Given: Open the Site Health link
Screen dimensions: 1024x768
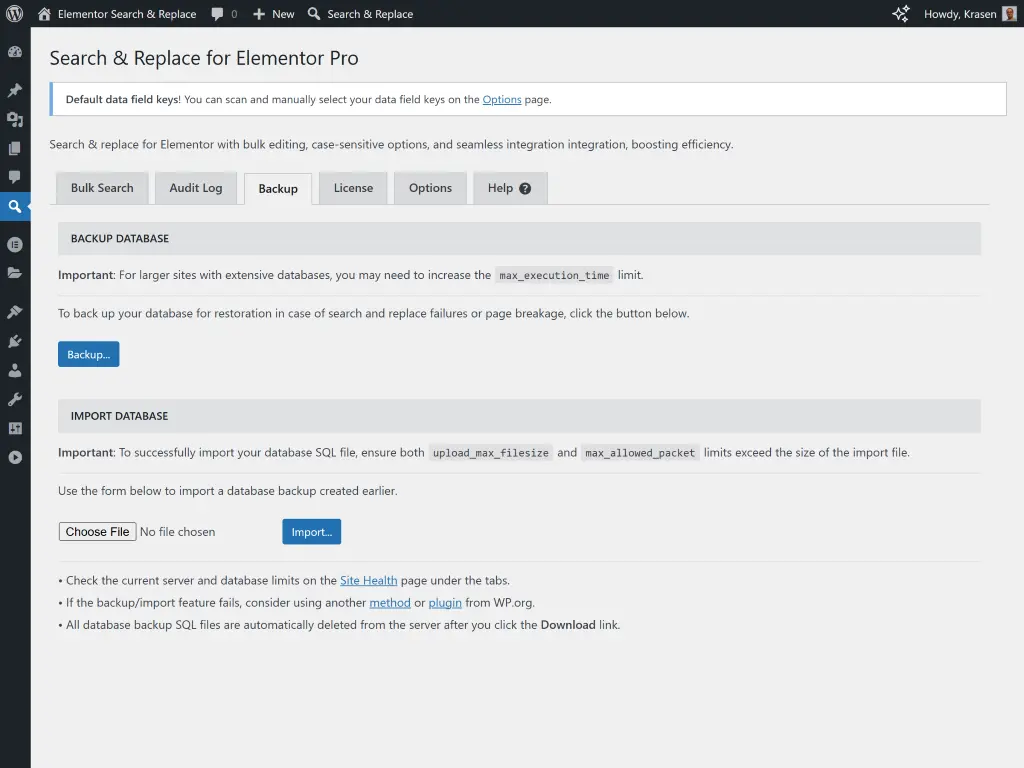Looking at the screenshot, I should click(x=369, y=580).
